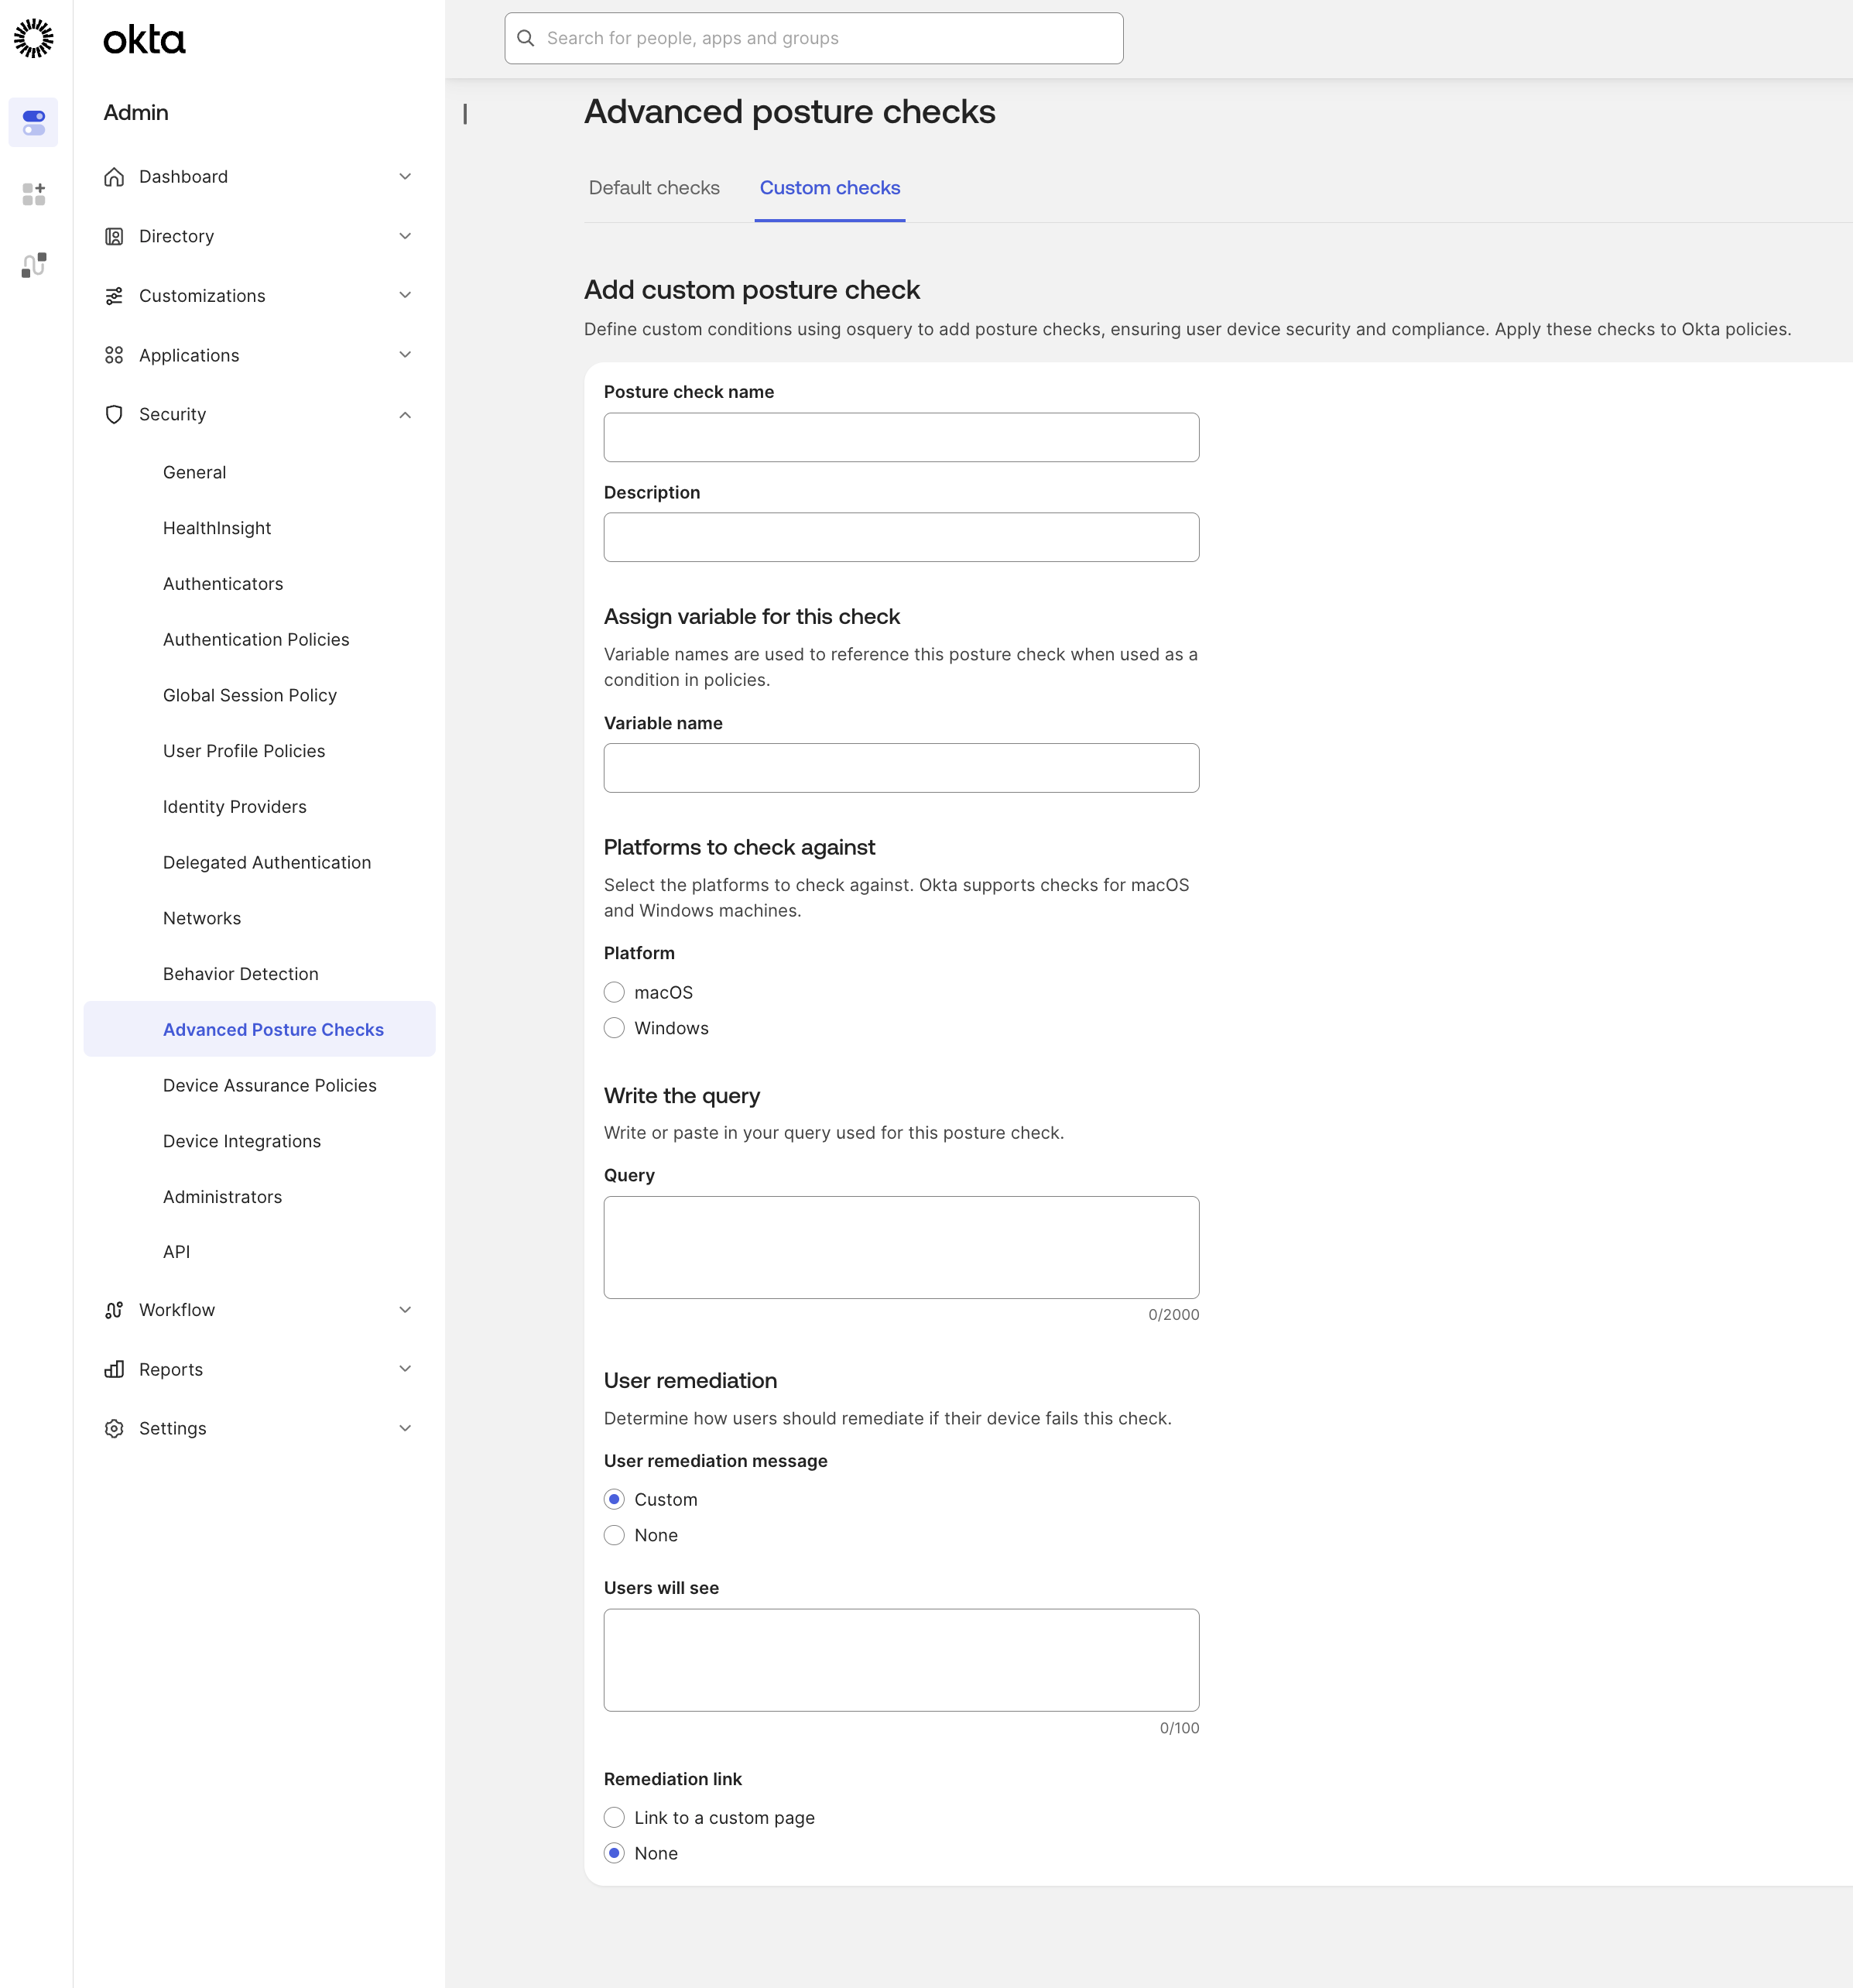Image resolution: width=1853 pixels, height=1988 pixels.
Task: Click the Posture check name field
Action: (900, 437)
